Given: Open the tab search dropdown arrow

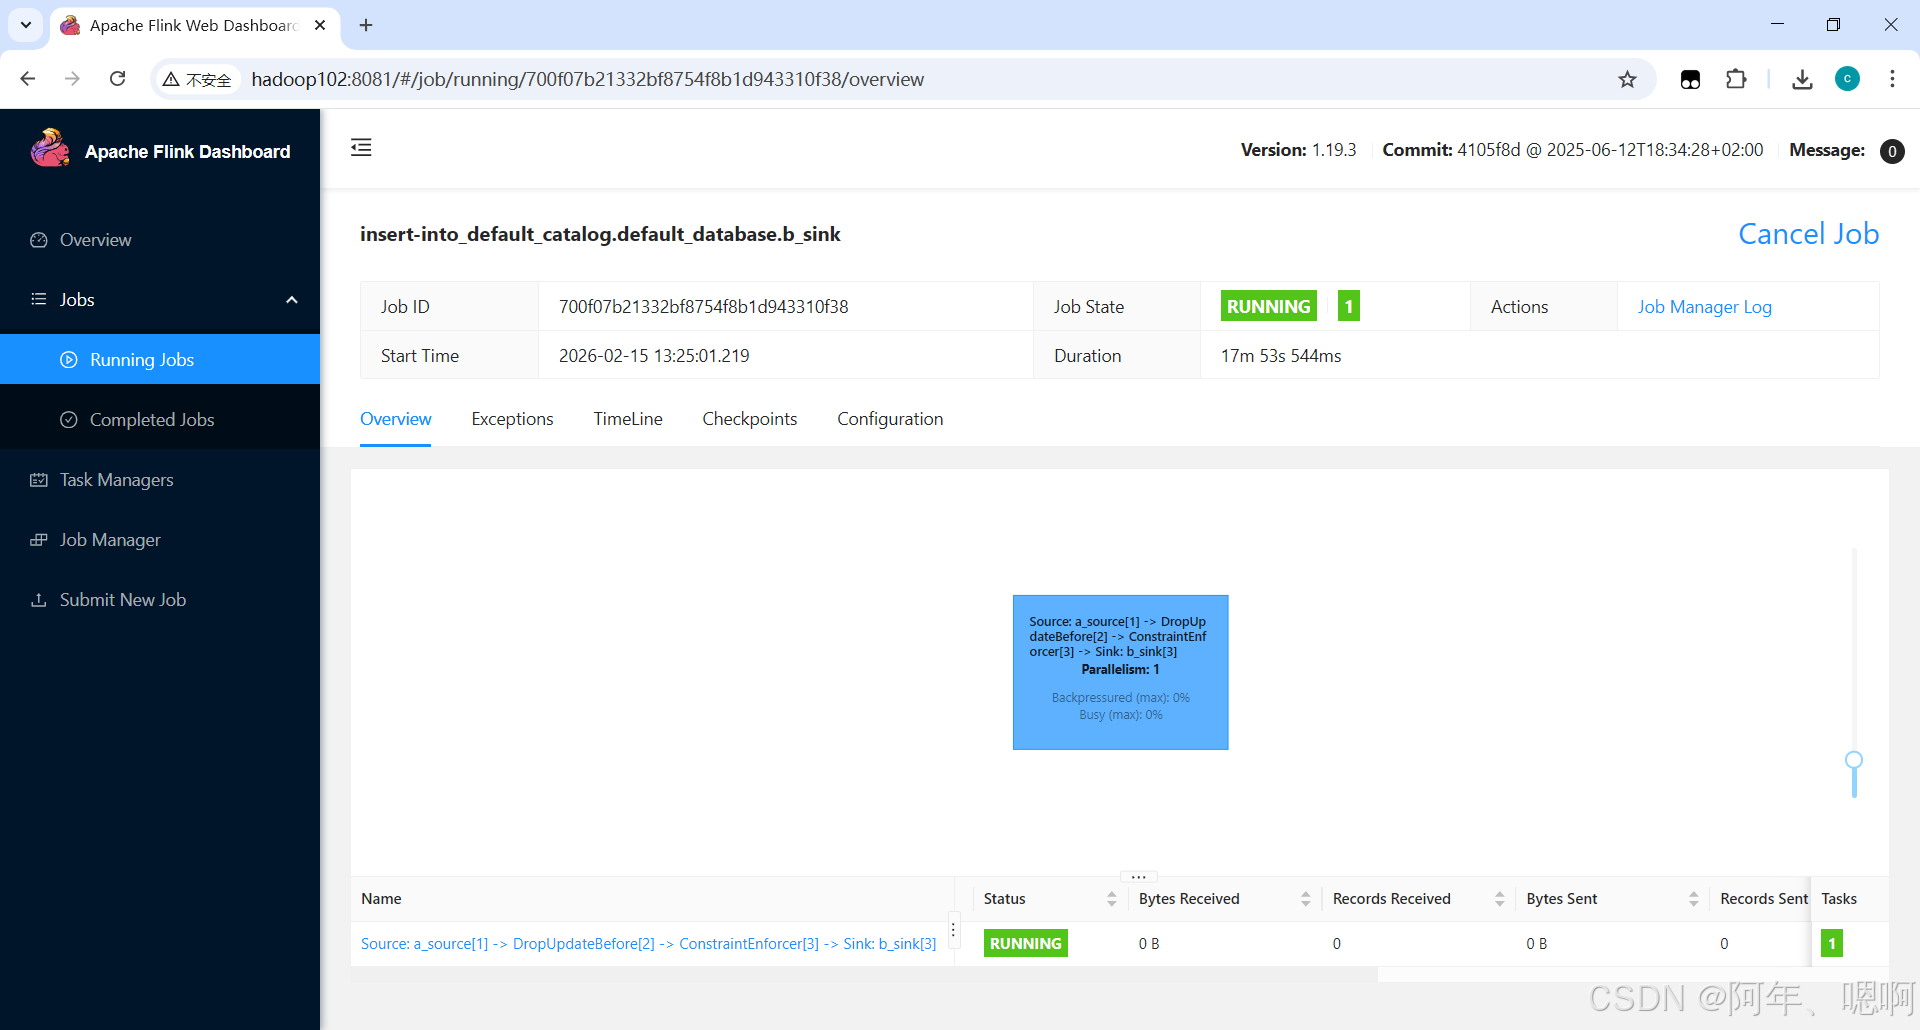Looking at the screenshot, I should point(26,25).
